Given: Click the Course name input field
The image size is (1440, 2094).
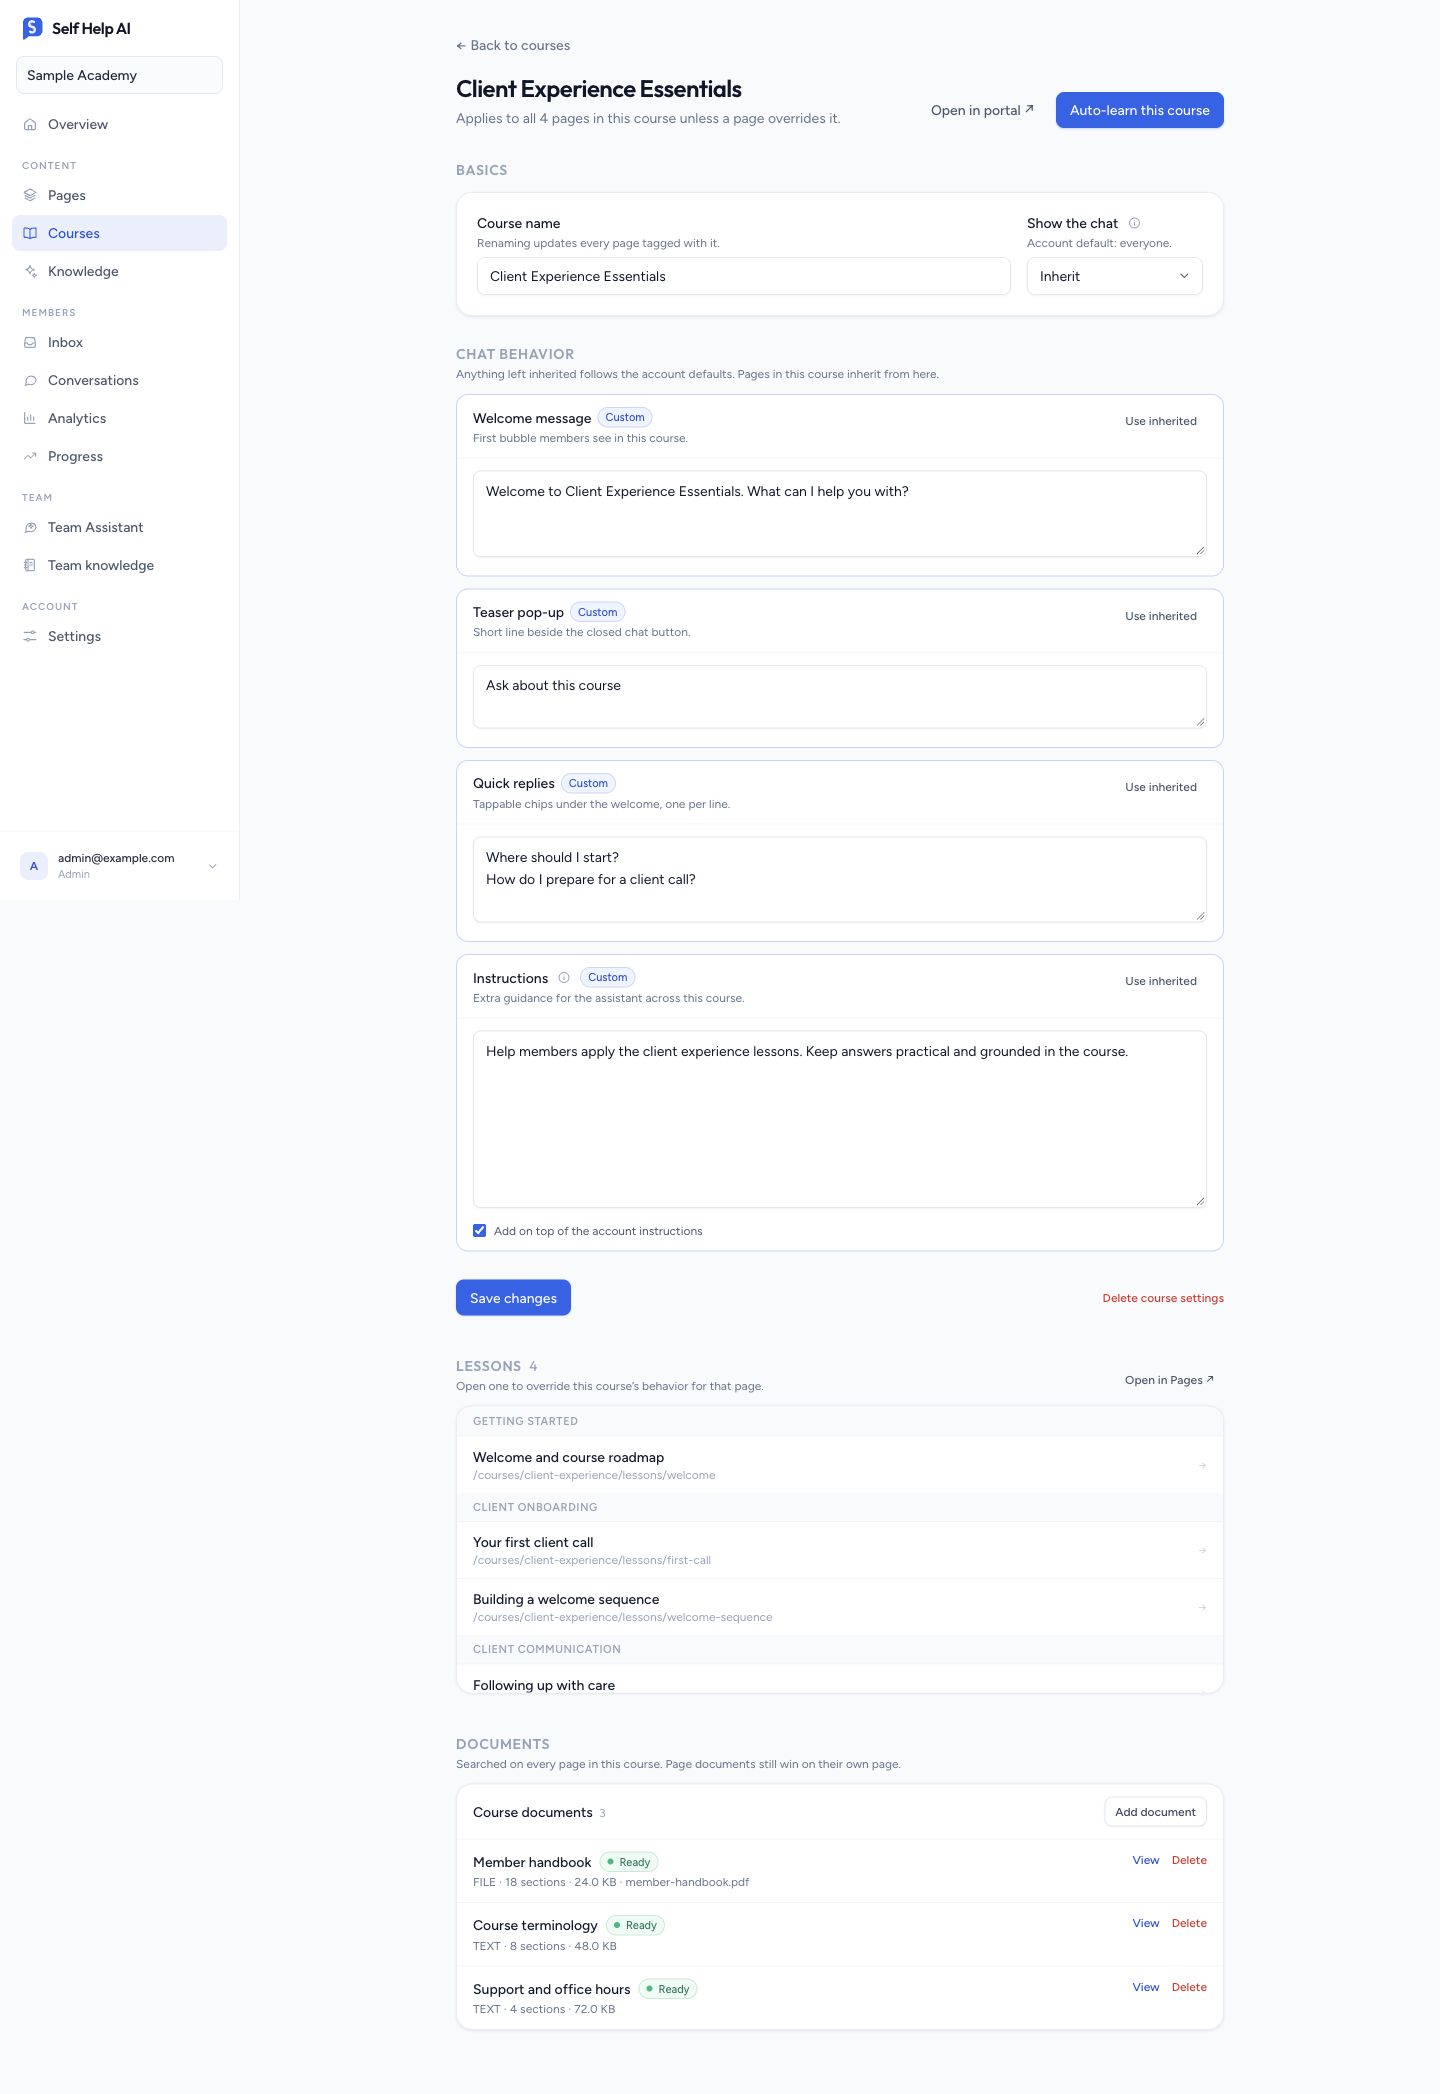Looking at the screenshot, I should pyautogui.click(x=743, y=277).
